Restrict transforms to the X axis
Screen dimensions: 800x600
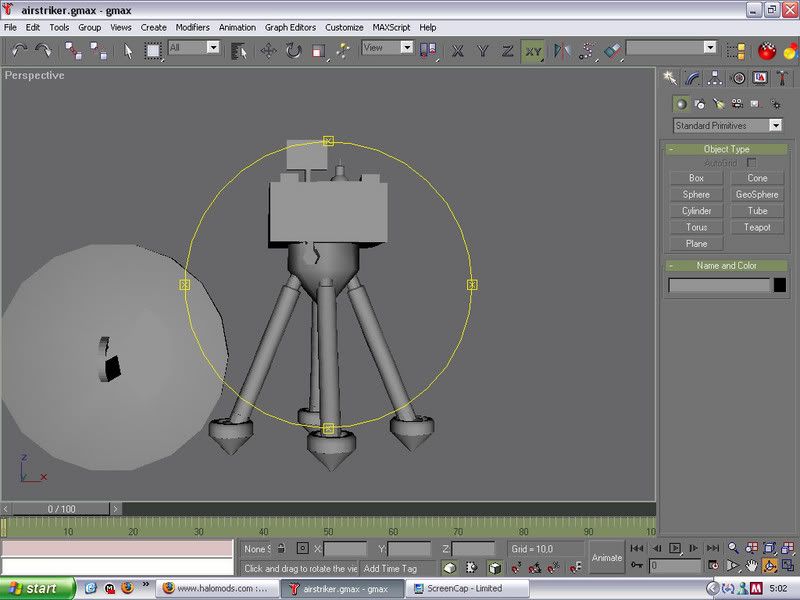point(458,51)
